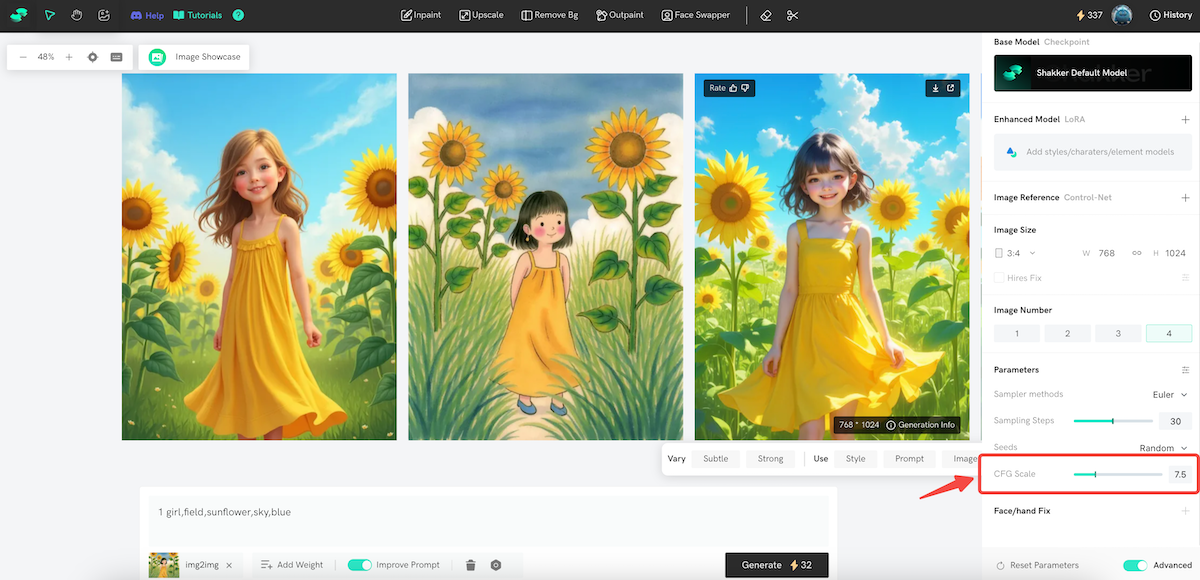
Task: Select the arrow pointer tool
Action: (x=49, y=15)
